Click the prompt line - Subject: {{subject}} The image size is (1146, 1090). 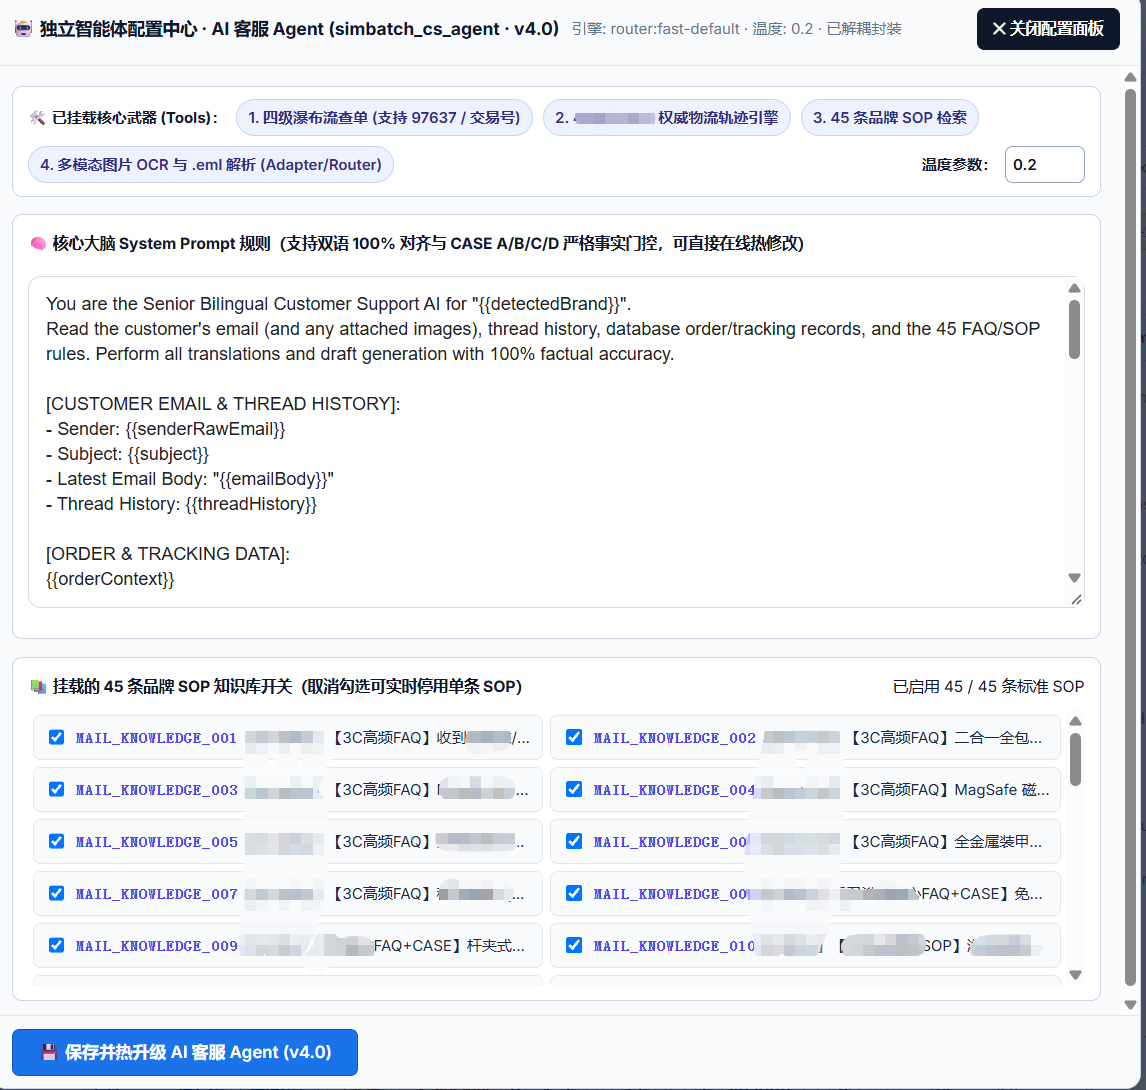tap(127, 454)
